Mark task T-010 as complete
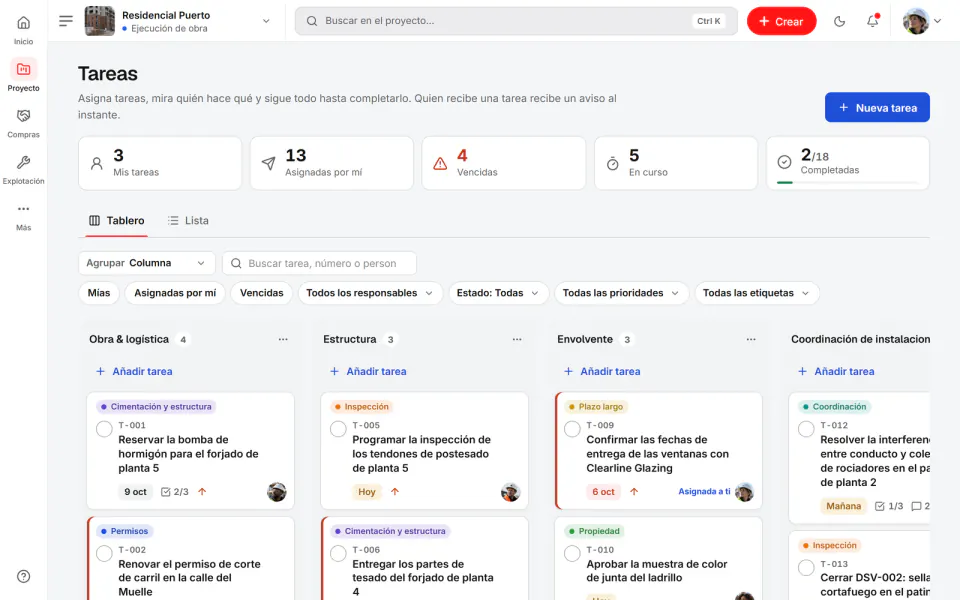Viewport: 960px width, 600px height. point(572,553)
